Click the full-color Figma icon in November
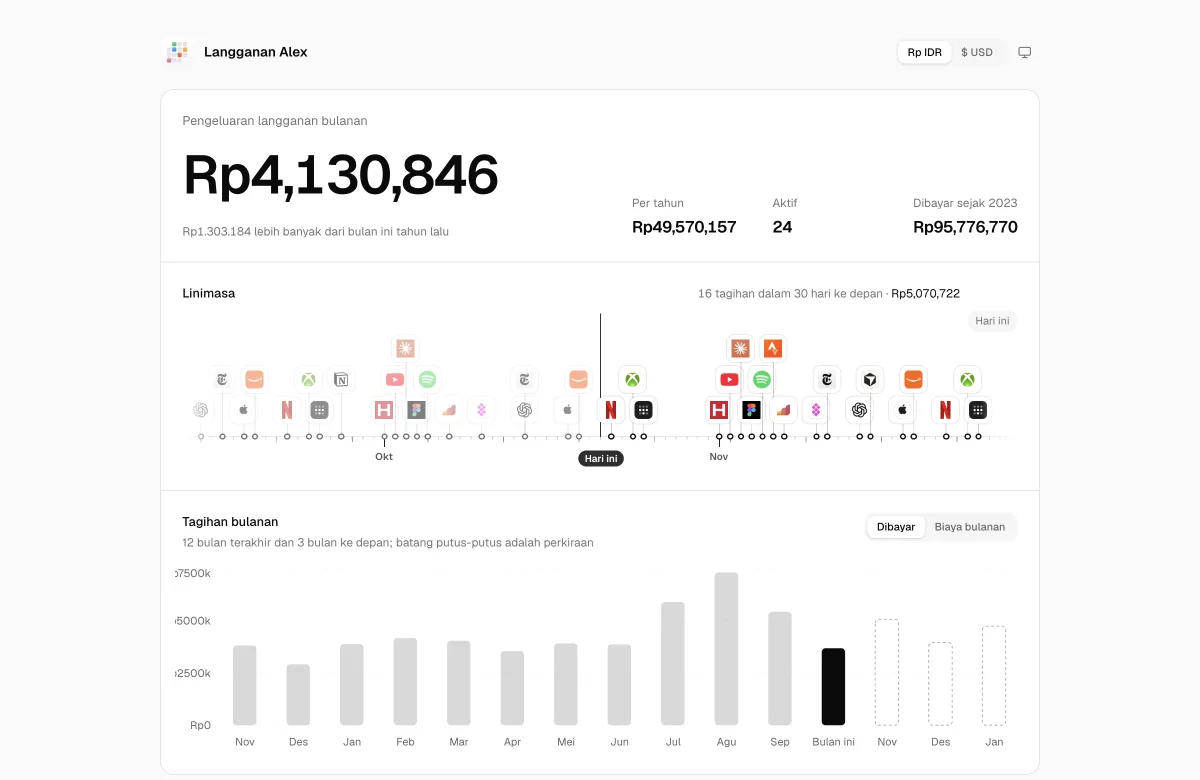This screenshot has width=1200, height=780. tap(751, 410)
